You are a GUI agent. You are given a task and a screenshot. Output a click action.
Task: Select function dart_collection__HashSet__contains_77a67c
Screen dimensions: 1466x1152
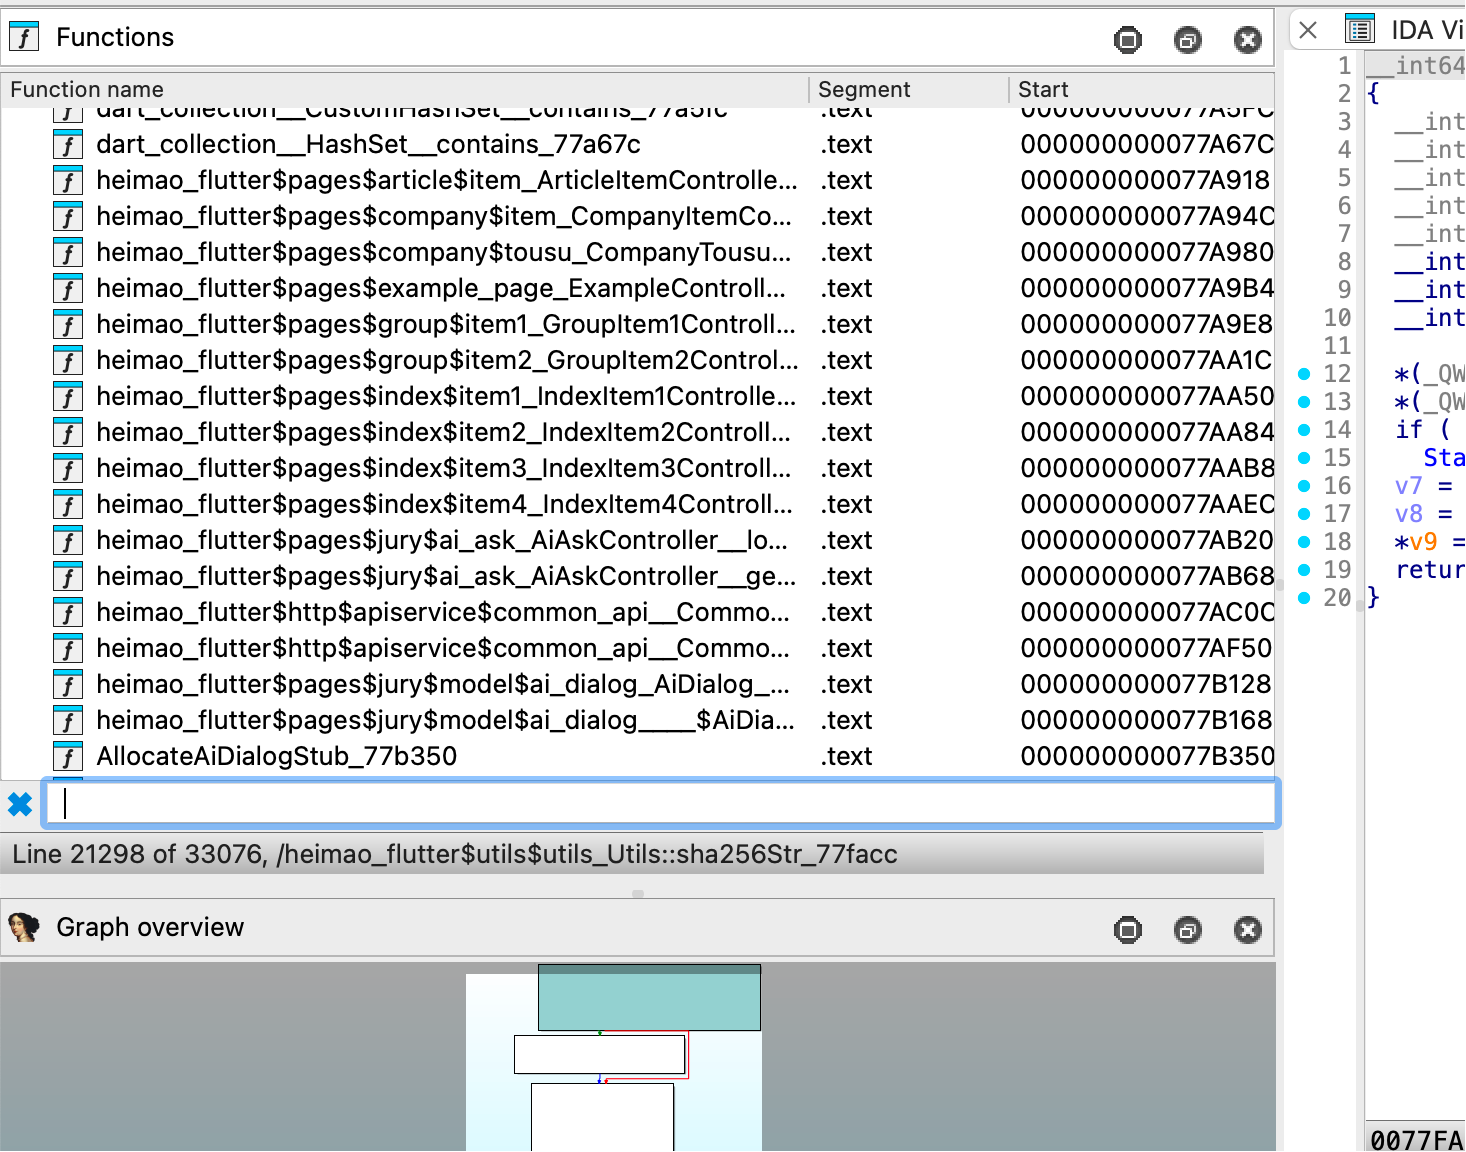(368, 145)
